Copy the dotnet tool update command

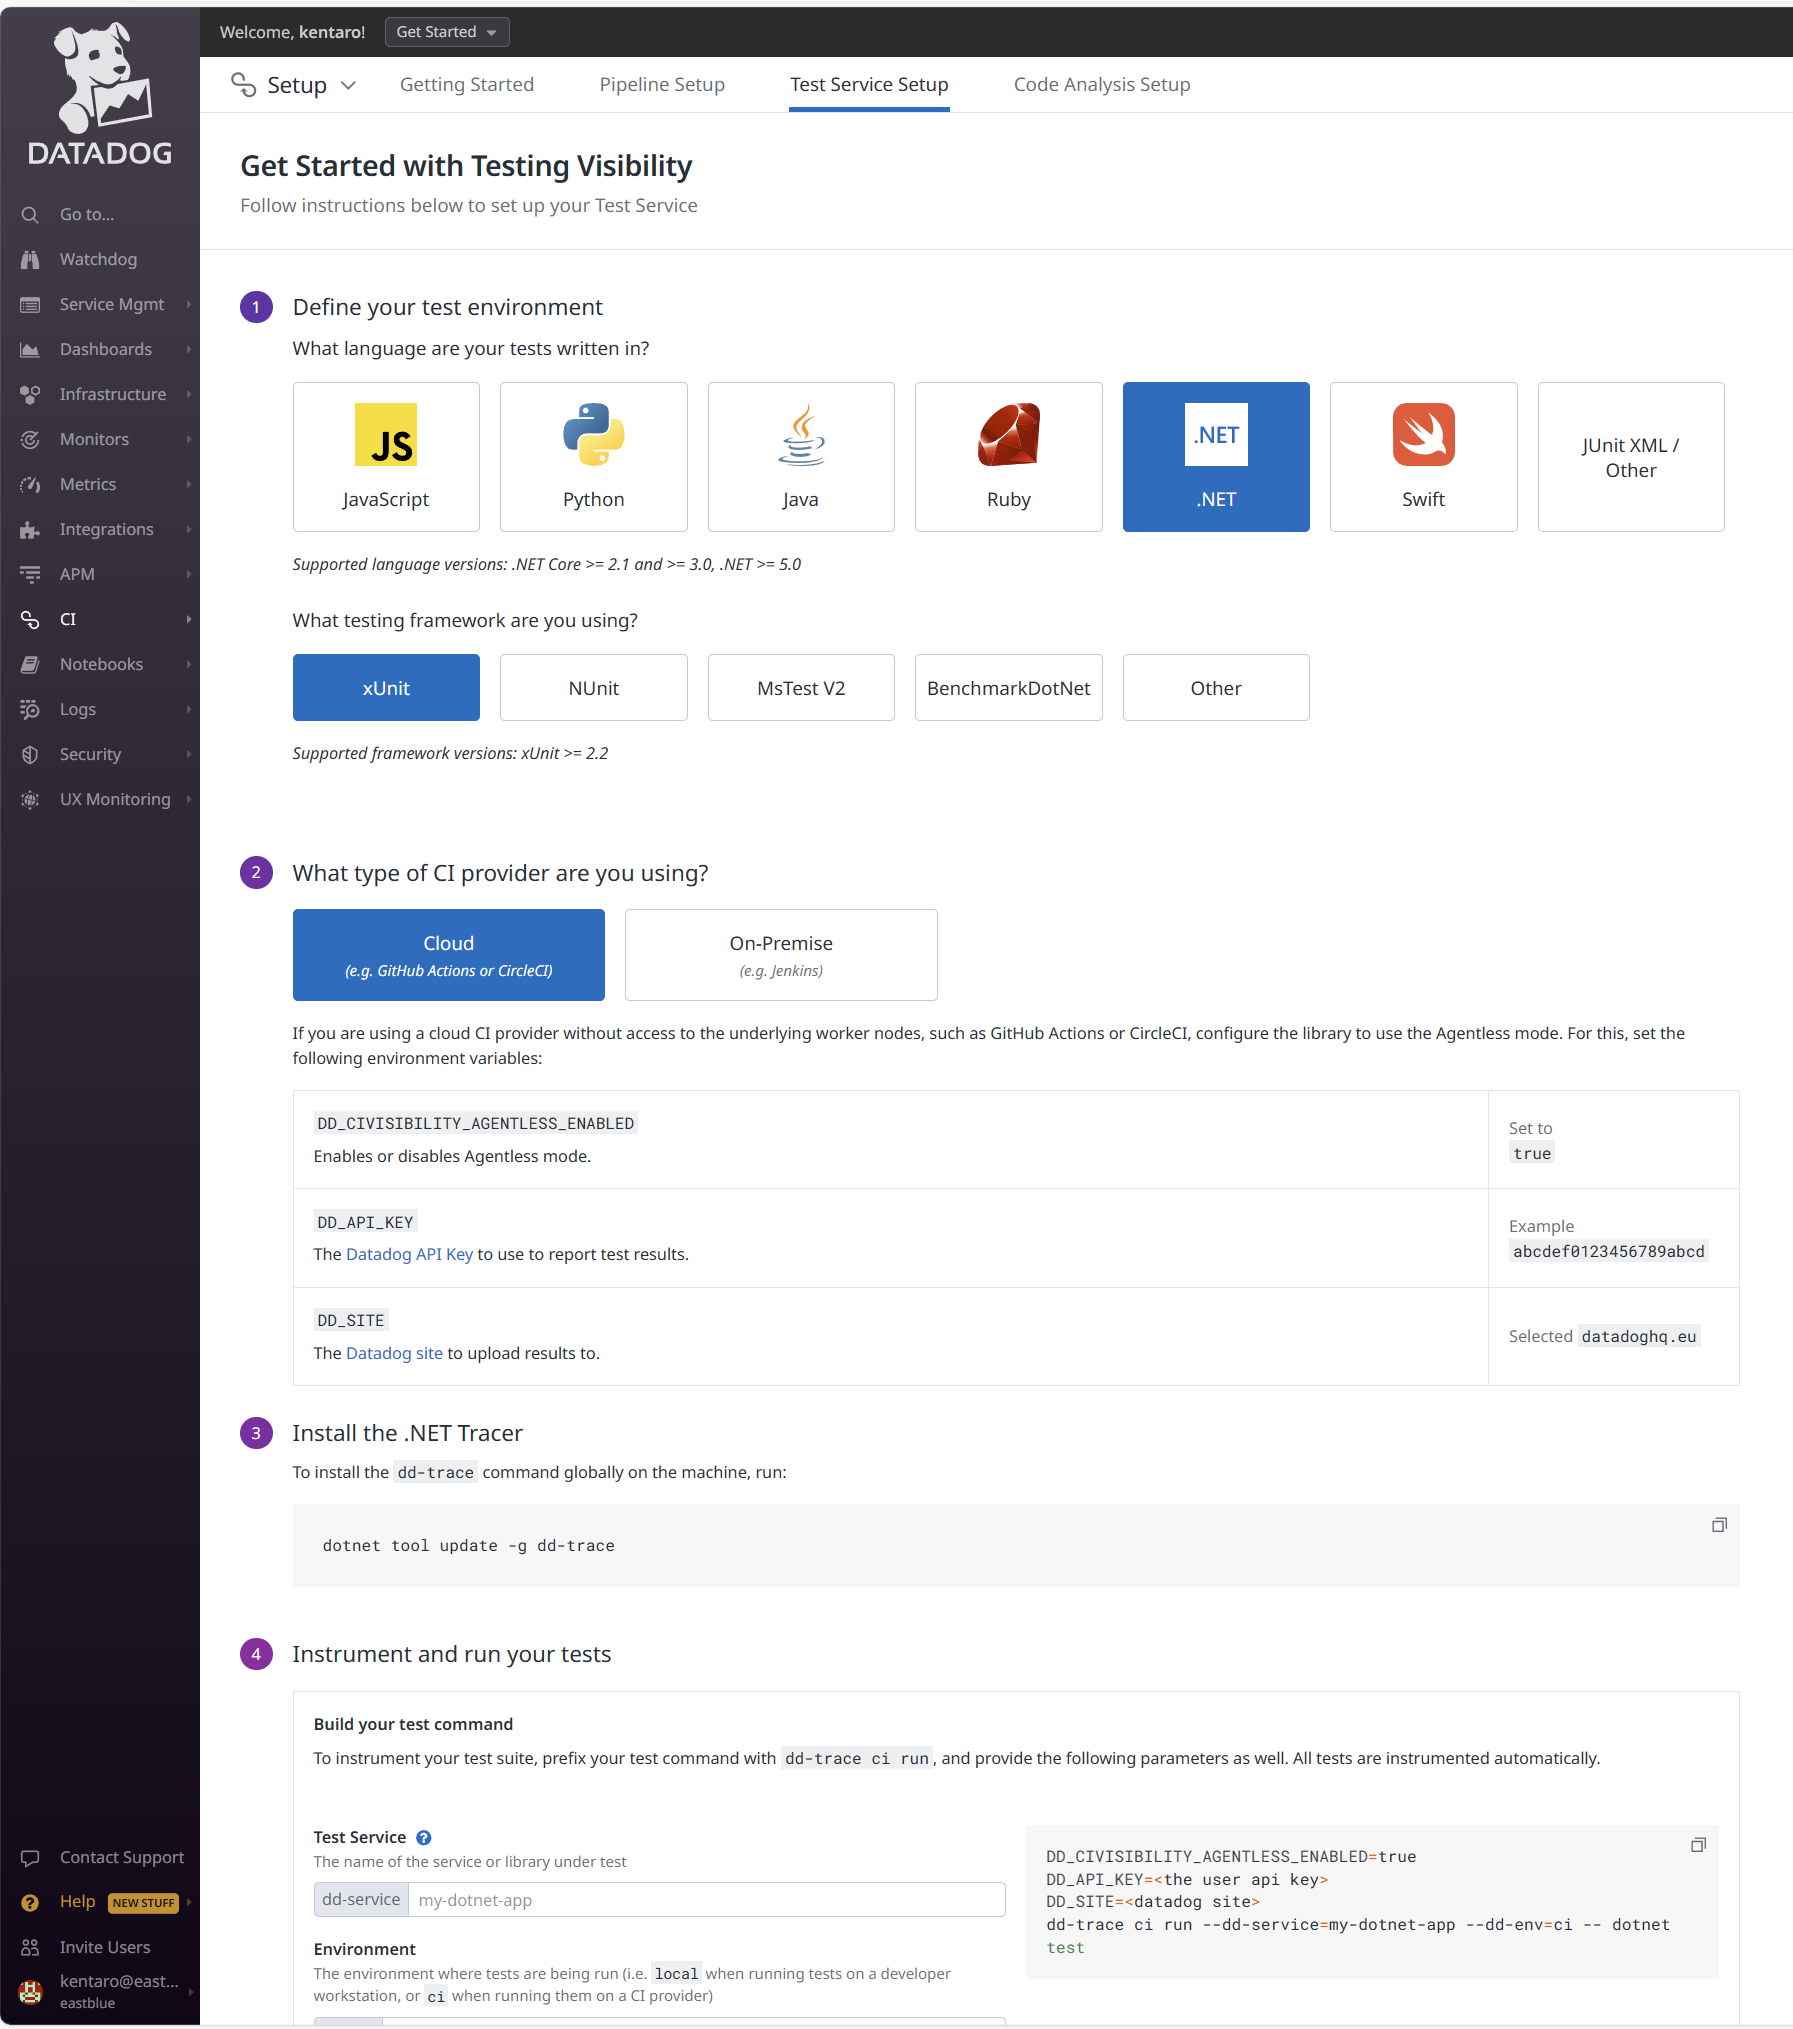(x=1719, y=1525)
